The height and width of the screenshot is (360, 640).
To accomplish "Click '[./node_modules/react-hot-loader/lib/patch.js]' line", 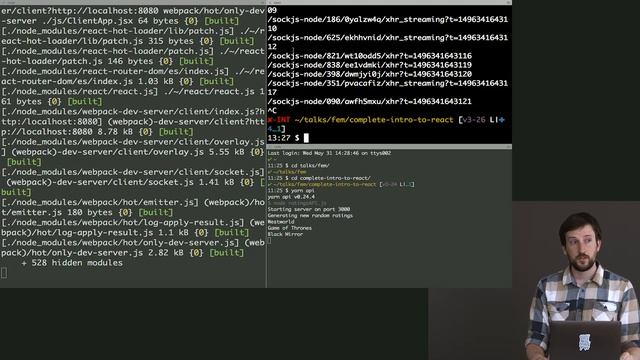I will [133, 31].
